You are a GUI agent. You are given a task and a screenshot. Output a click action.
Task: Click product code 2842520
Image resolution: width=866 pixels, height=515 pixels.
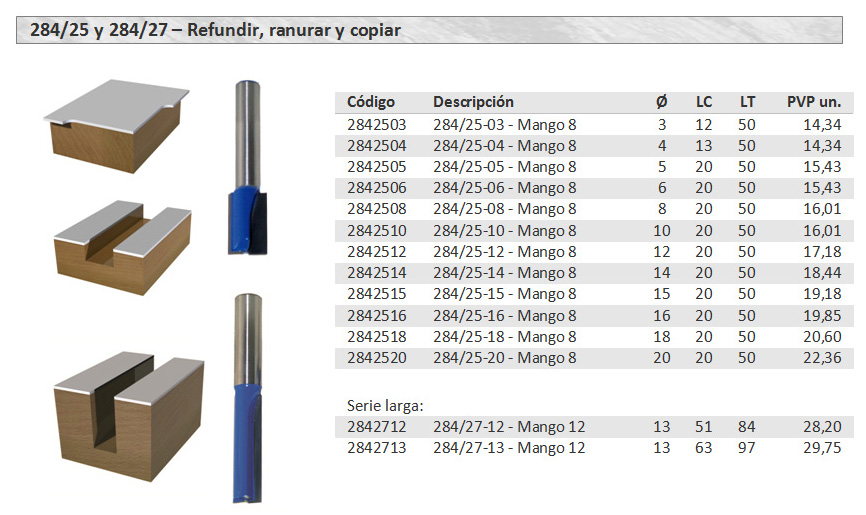(376, 358)
